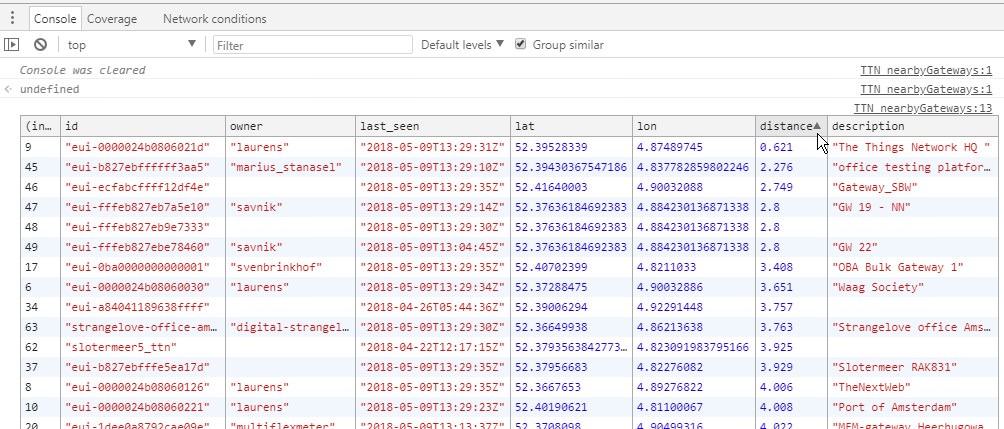Open the Default levels dropdown
The height and width of the screenshot is (429, 1004).
pos(462,45)
